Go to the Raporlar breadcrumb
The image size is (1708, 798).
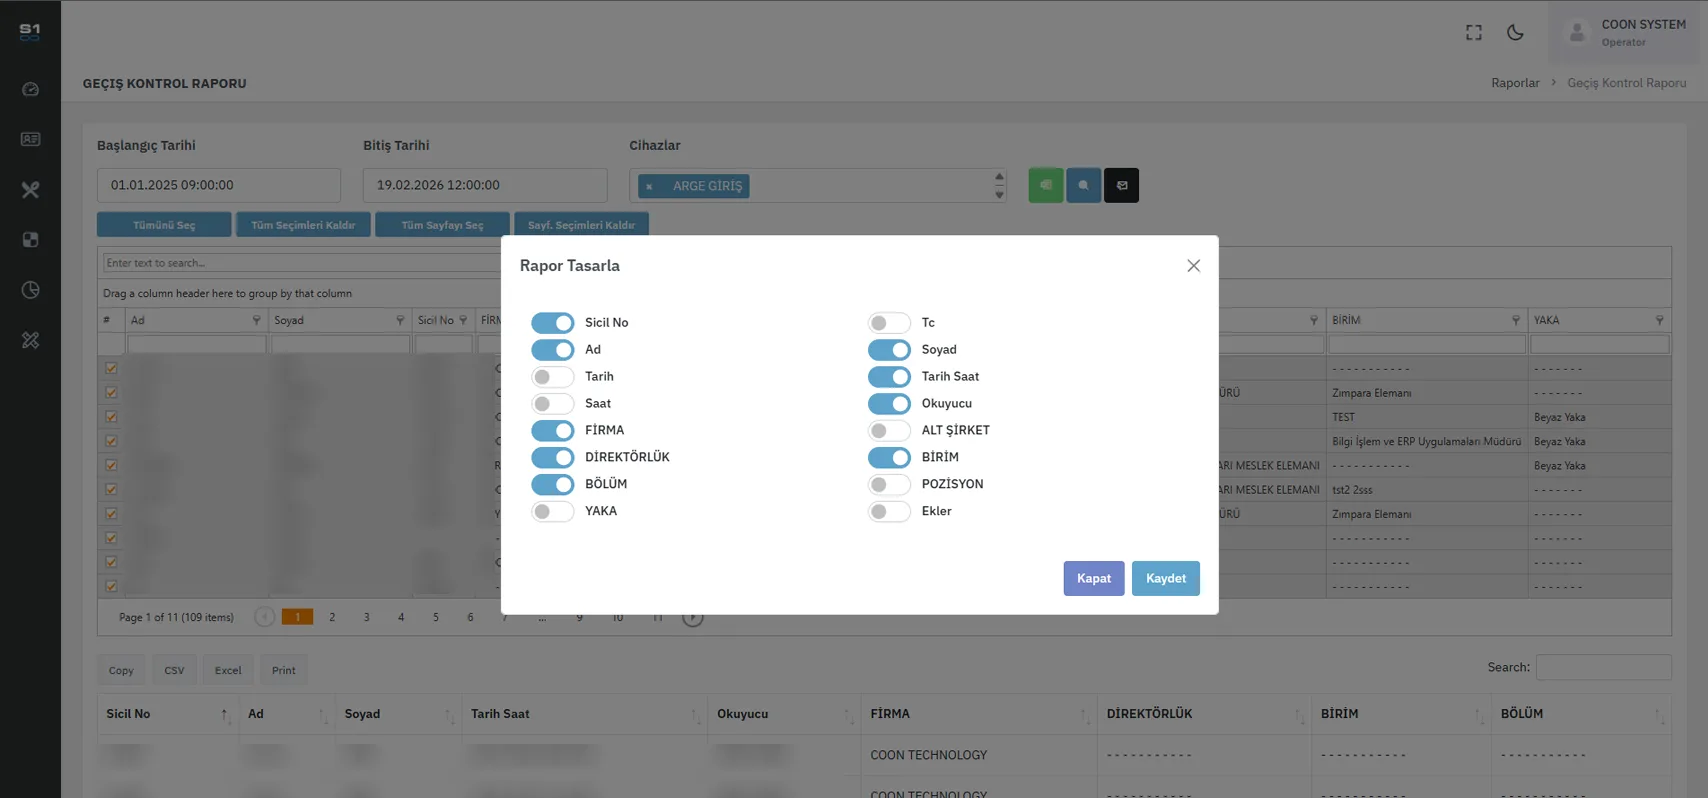click(x=1514, y=83)
